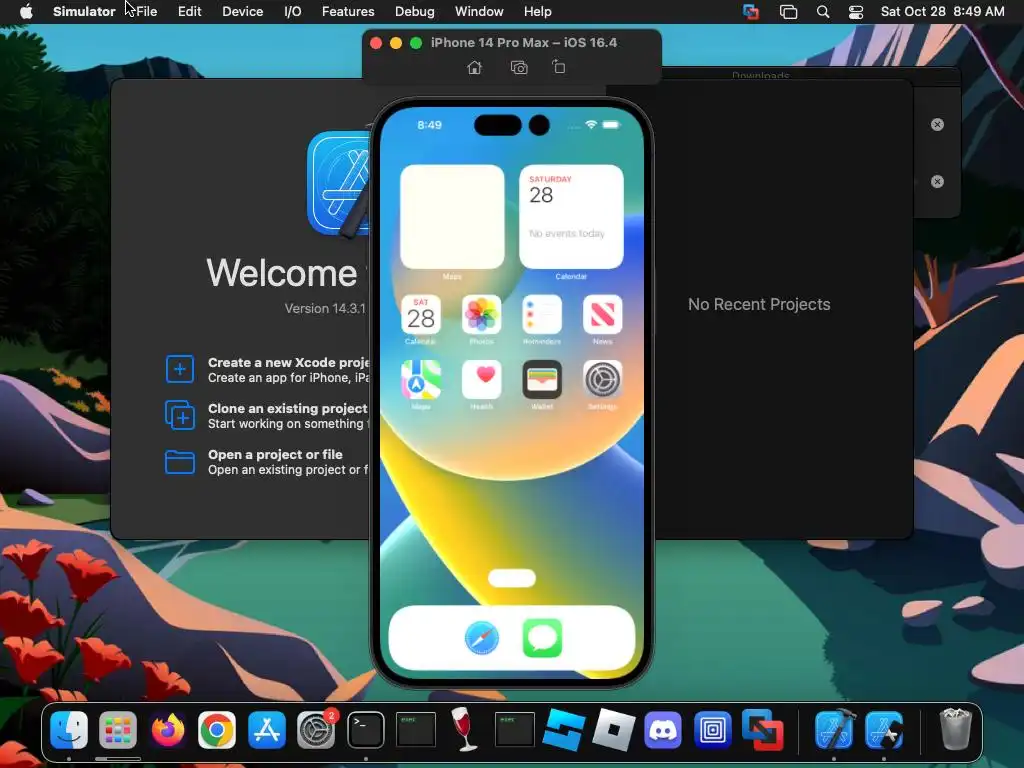1024x768 pixels.
Task: Open the Window menu
Action: point(479,12)
